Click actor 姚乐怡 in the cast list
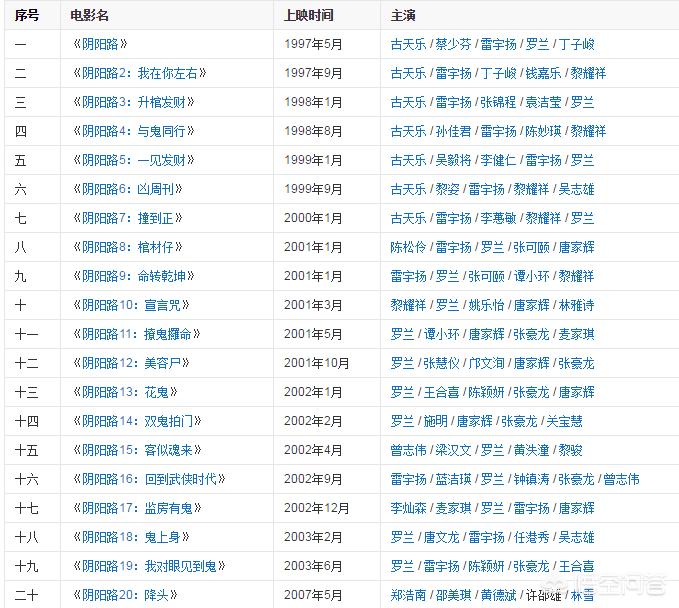This screenshot has height=608, width=679. [486, 305]
